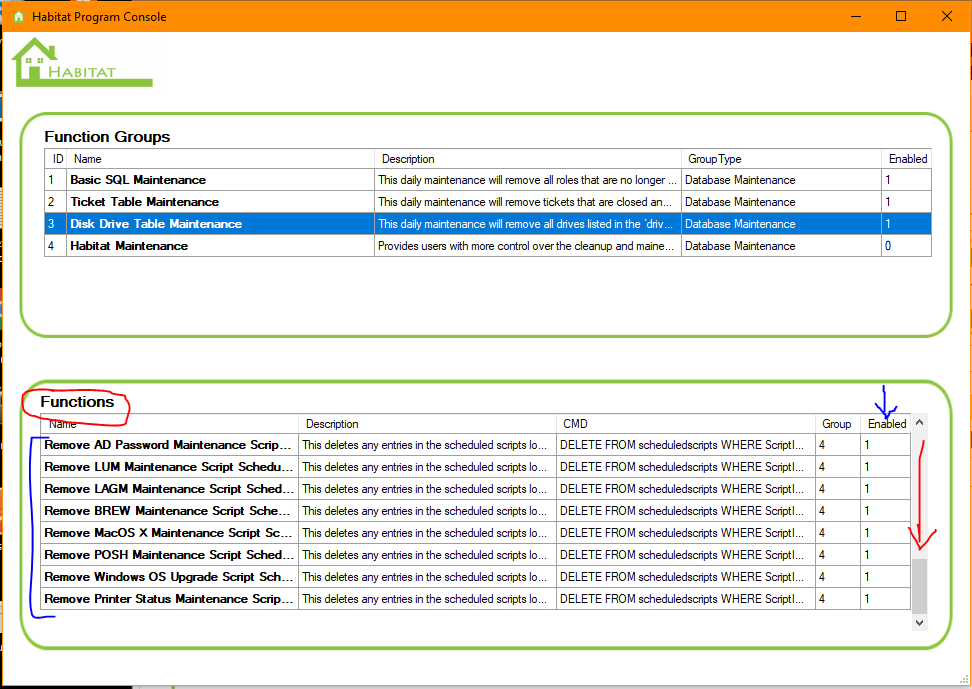Click the title bar Habitat app icon
Image resolution: width=972 pixels, height=689 pixels.
[x=18, y=17]
